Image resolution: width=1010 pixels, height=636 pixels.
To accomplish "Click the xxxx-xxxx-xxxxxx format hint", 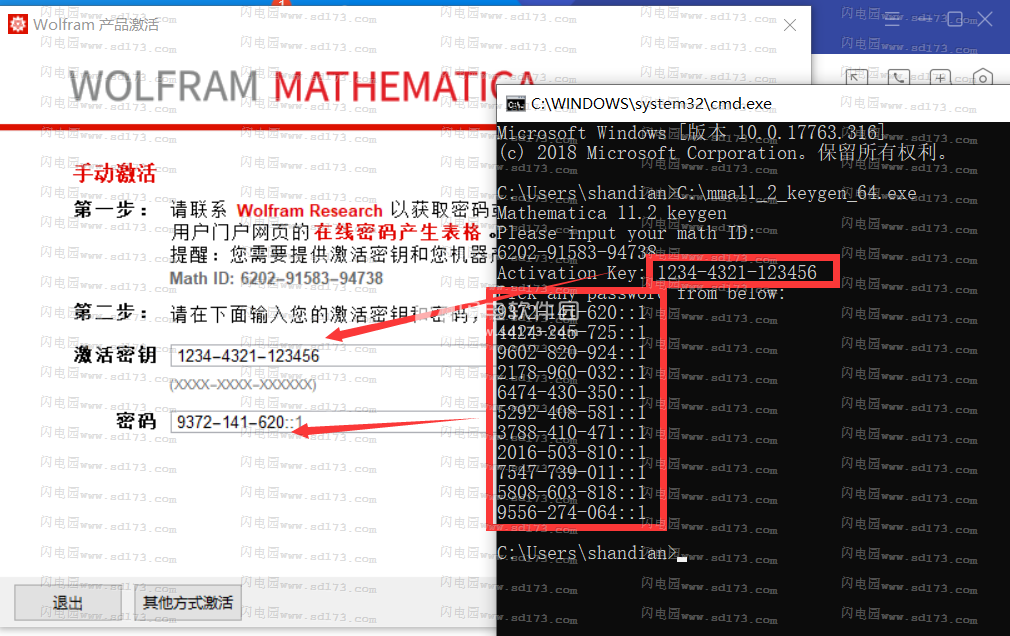I will [x=243, y=385].
